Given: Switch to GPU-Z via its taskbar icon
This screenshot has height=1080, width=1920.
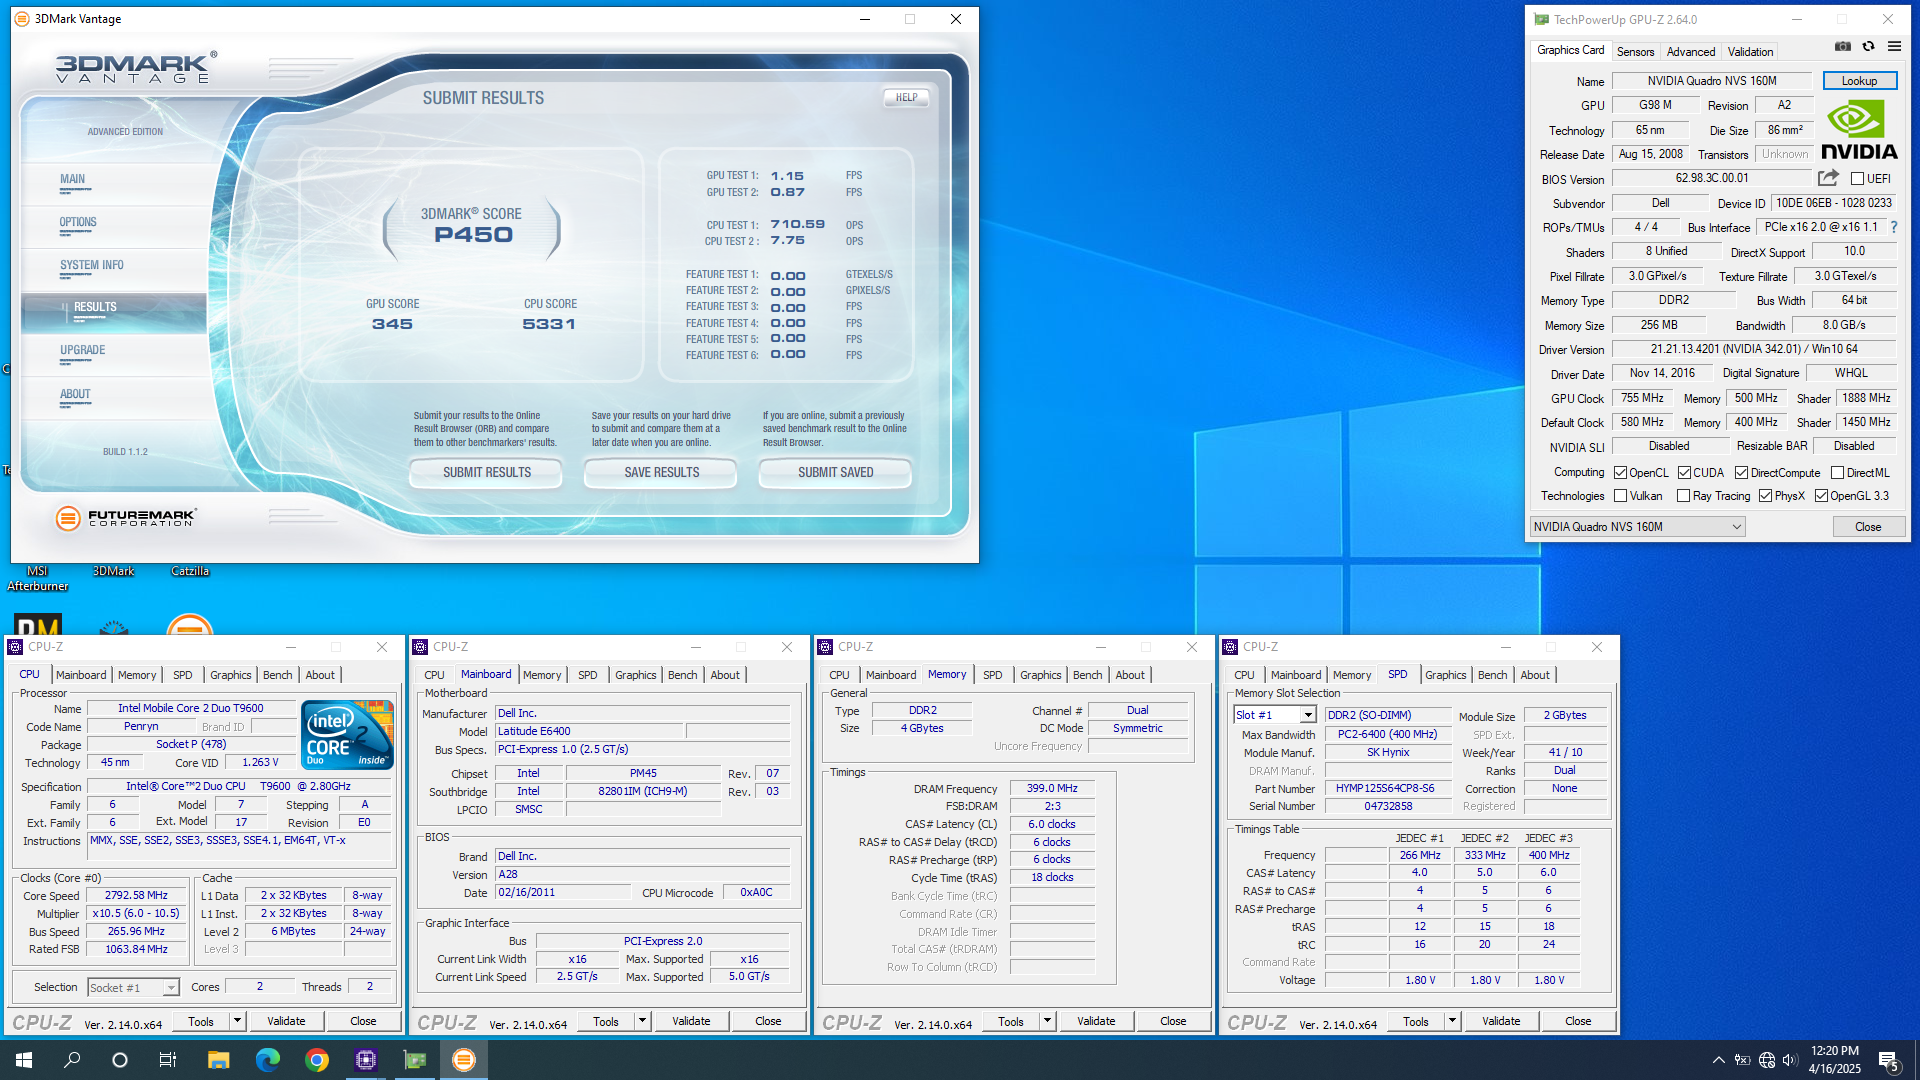Looking at the screenshot, I should point(414,1060).
